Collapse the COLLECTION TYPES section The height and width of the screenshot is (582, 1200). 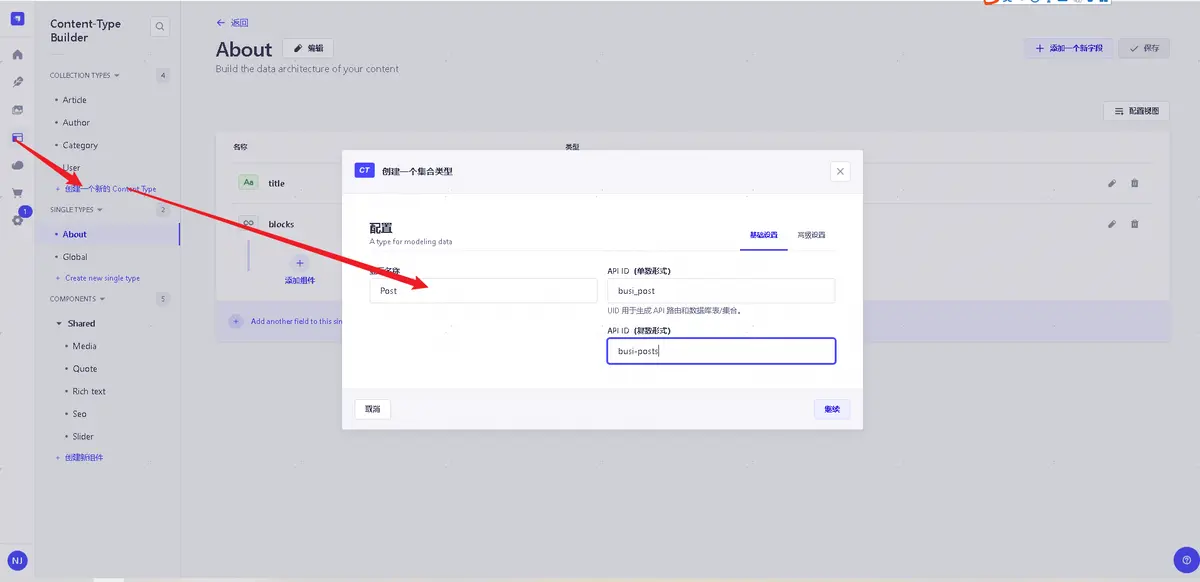point(85,75)
